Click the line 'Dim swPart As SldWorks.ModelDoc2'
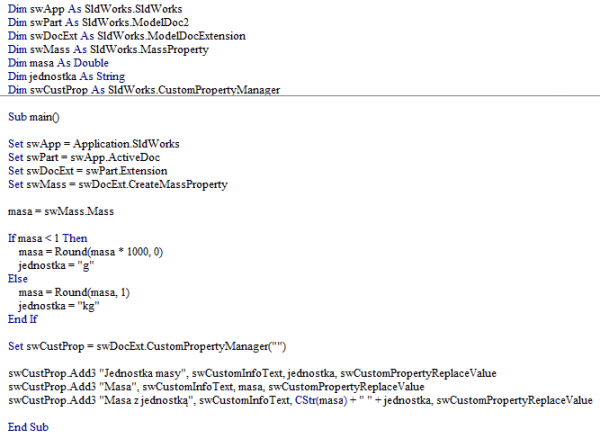 (98, 22)
